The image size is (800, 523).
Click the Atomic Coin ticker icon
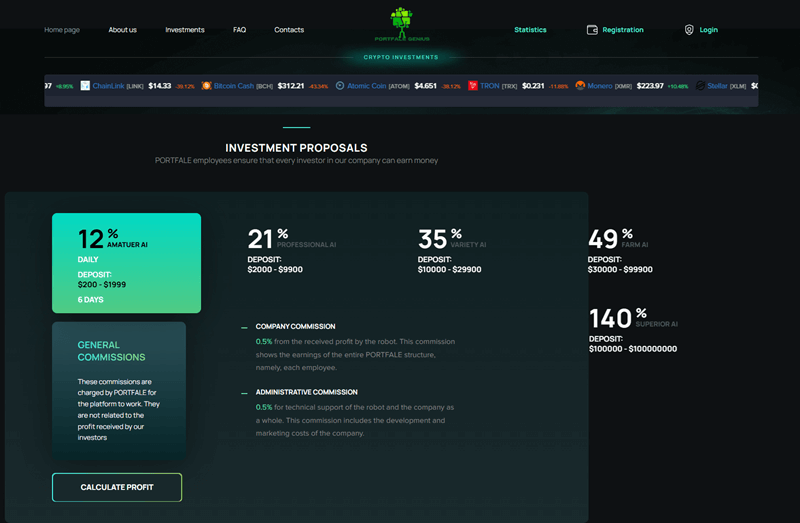340,86
